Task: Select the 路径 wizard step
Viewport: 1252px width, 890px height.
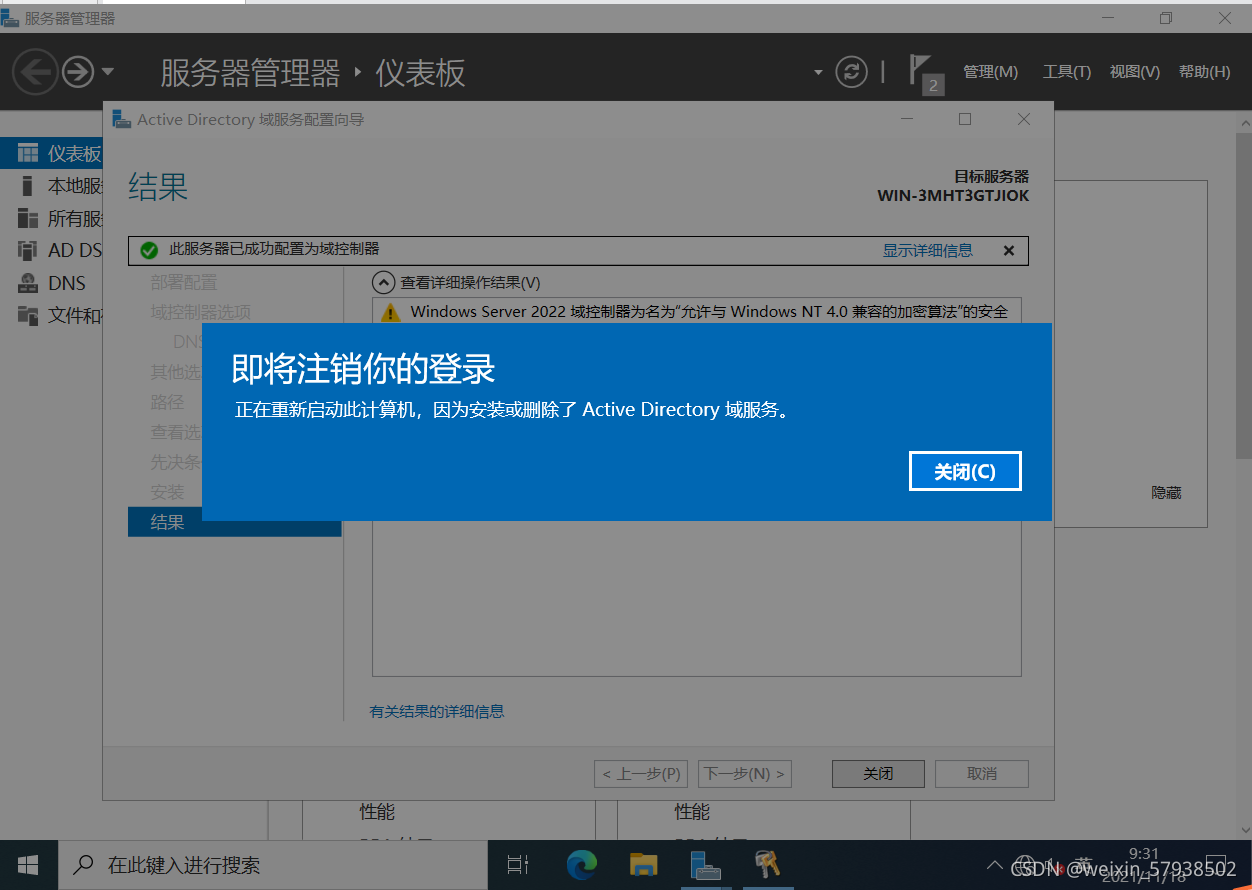Action: (x=167, y=402)
